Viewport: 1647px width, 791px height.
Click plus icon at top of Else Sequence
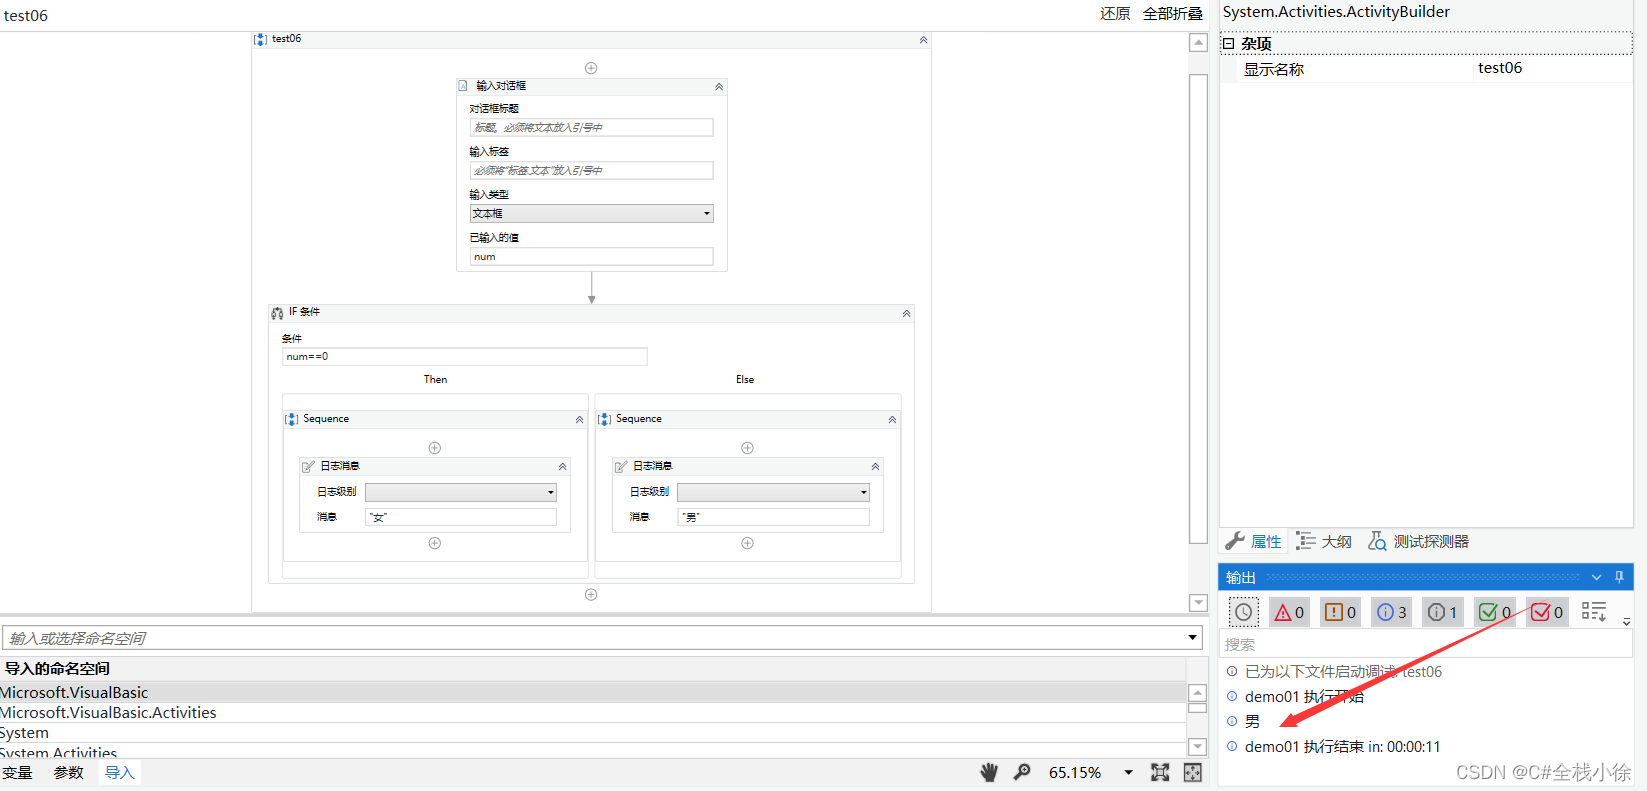coord(747,448)
